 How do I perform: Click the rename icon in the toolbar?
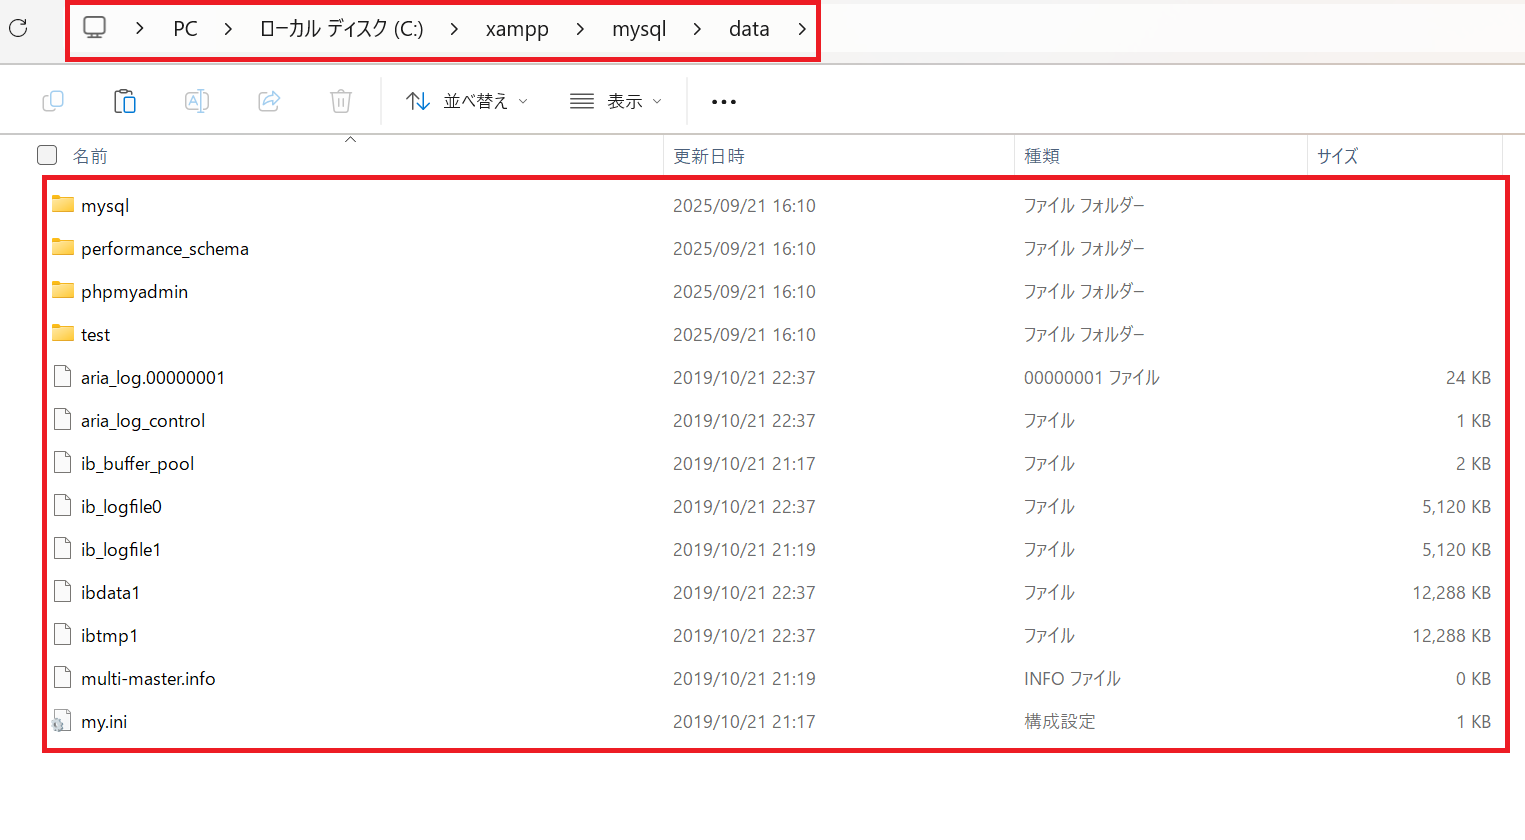[197, 101]
